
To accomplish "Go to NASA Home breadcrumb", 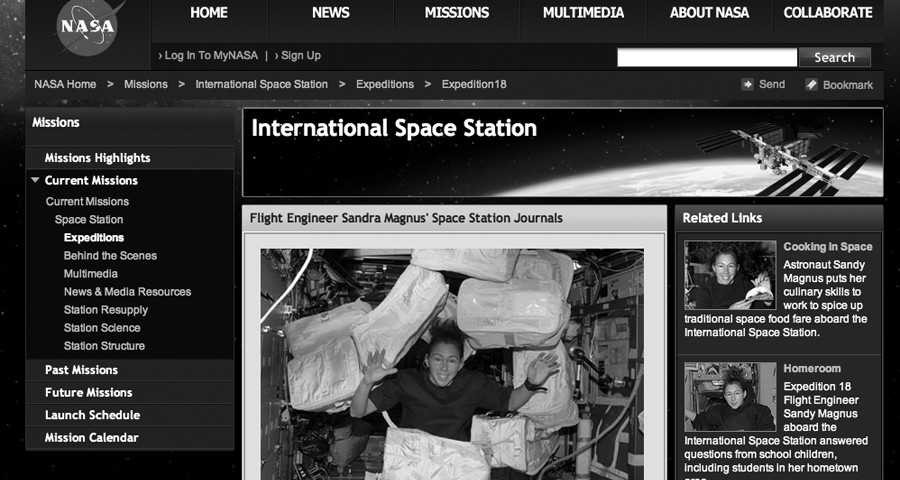I will (x=65, y=84).
